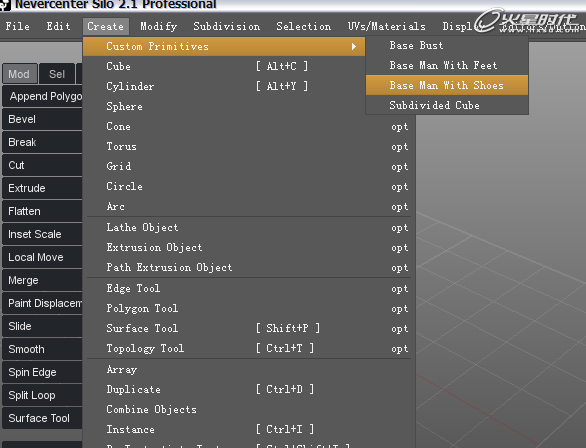586x448 pixels.
Task: Open options for Polygon Tool
Action: tap(400, 309)
